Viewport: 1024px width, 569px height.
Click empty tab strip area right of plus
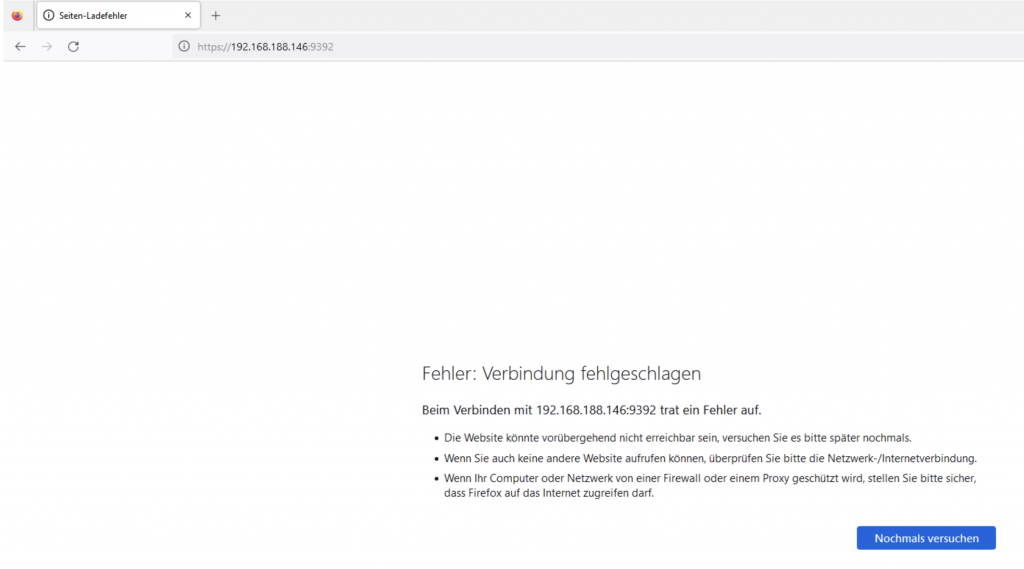click(600, 16)
